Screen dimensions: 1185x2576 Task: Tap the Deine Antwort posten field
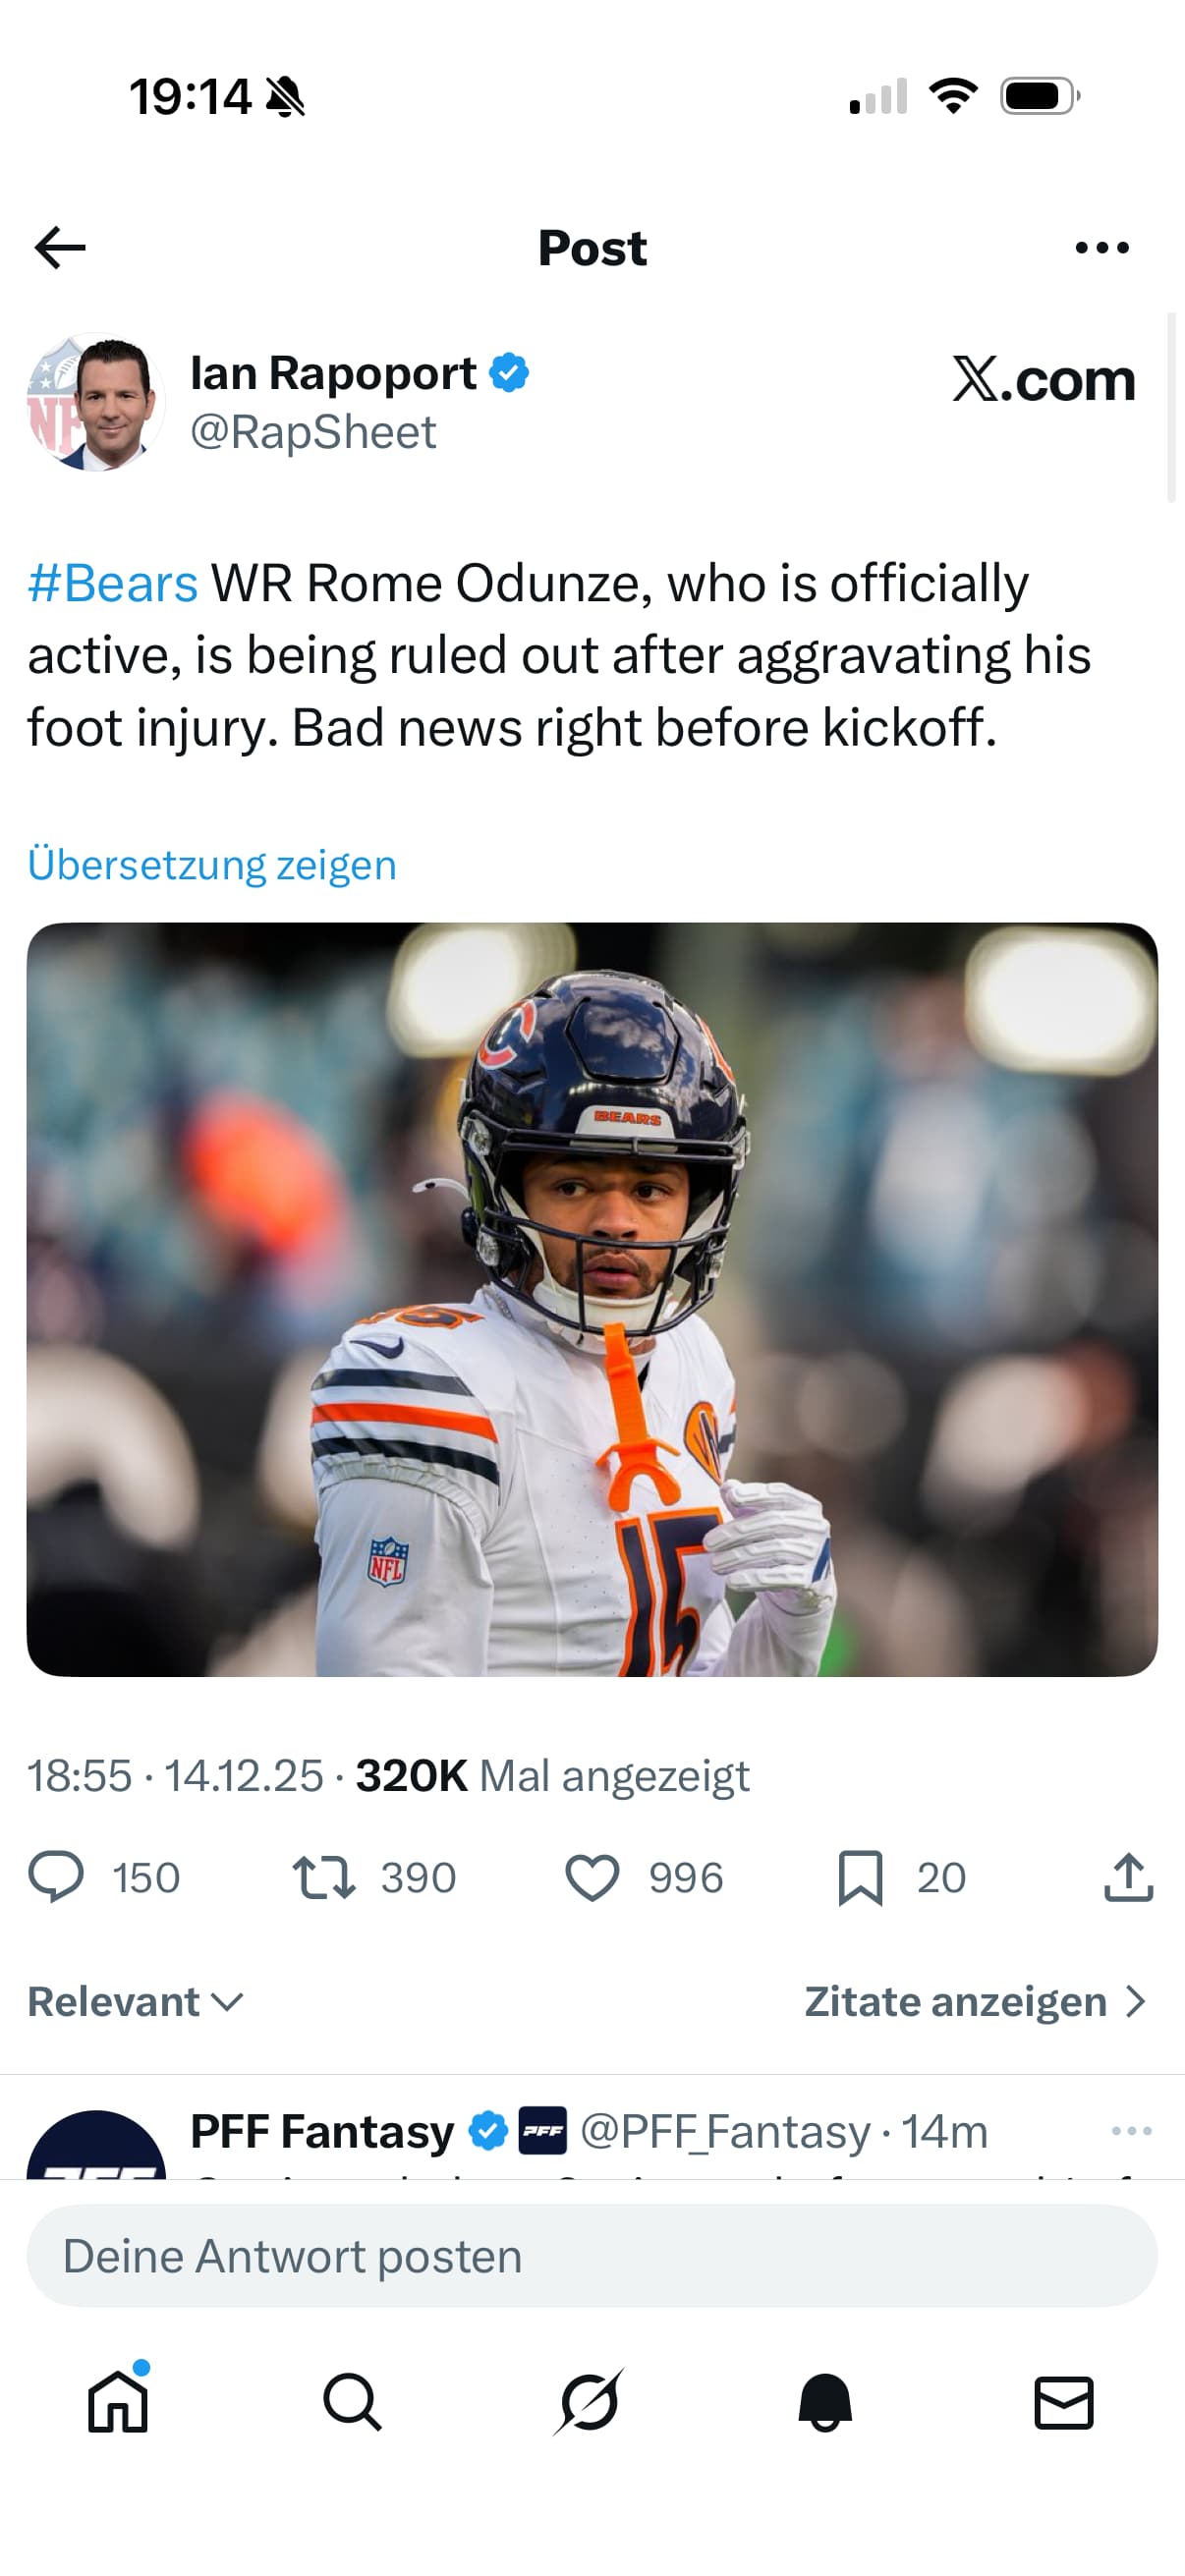click(x=592, y=2256)
